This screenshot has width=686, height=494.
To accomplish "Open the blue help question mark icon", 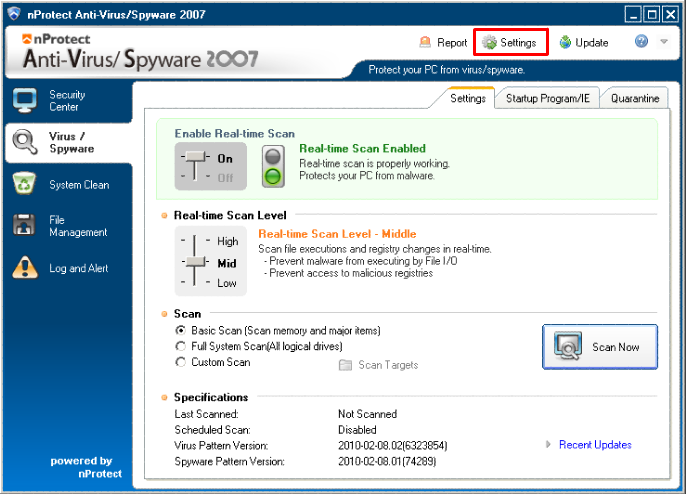I will click(641, 42).
